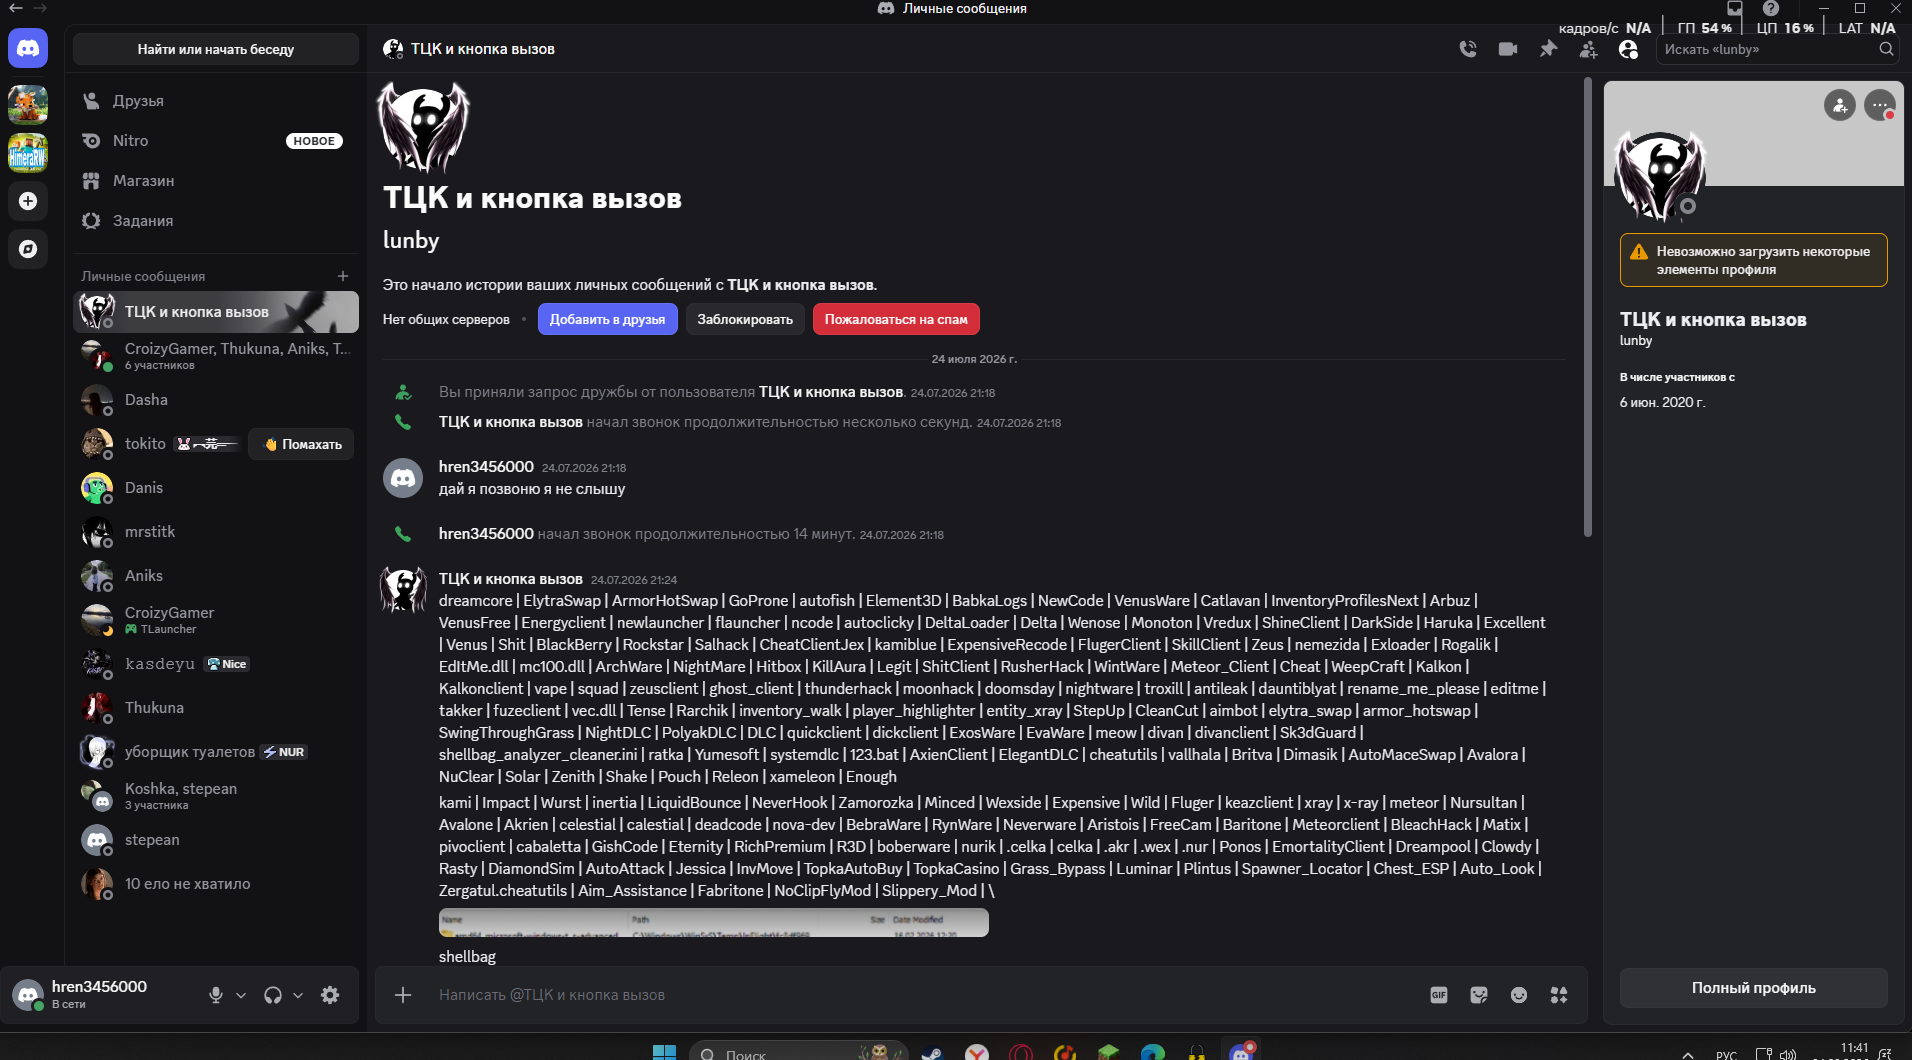Click Добавить в друзья button
The width and height of the screenshot is (1912, 1060).
pyautogui.click(x=607, y=320)
